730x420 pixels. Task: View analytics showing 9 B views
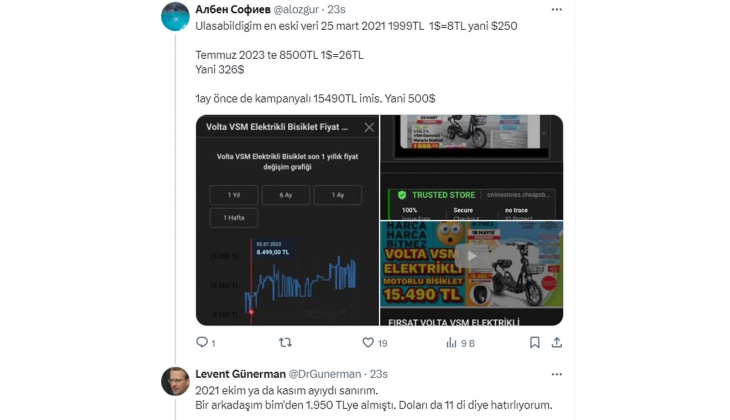tap(451, 343)
